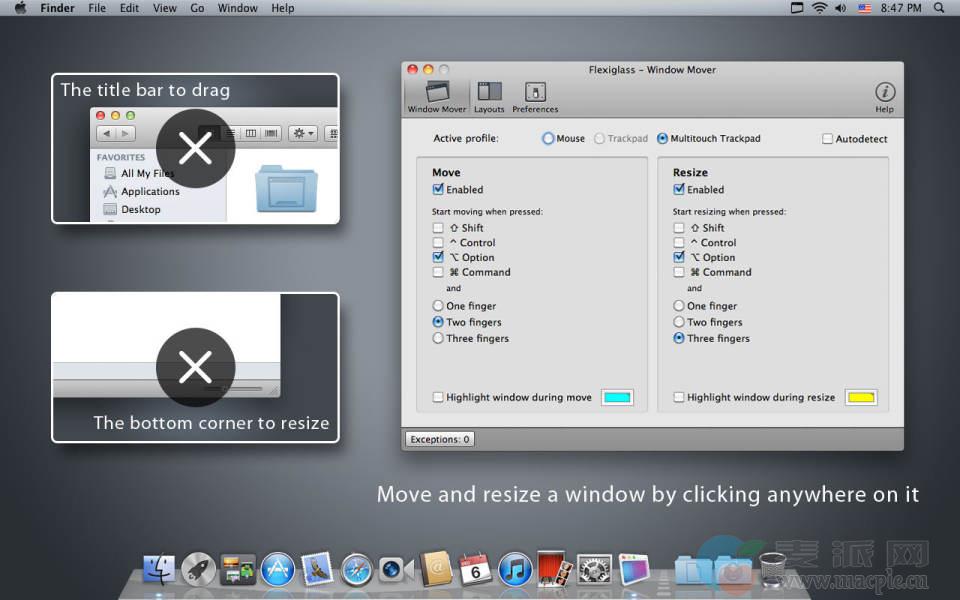
Task: Enable the Autodetect checkbox
Action: 827,139
